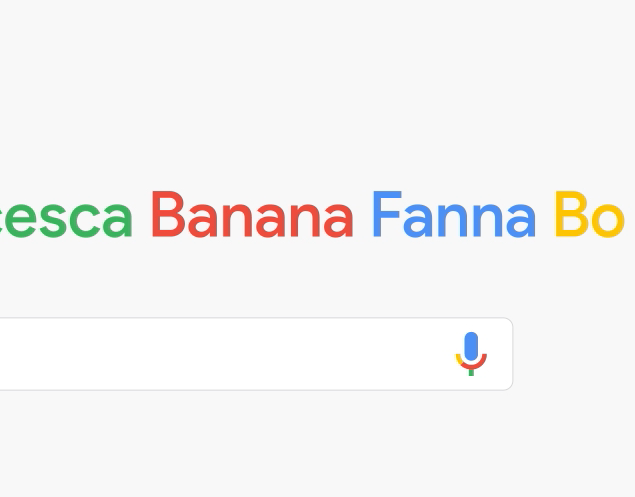Screen dimensions: 635x497
Task: Click the last letter of blue Fanna
Action: (x=520, y=220)
